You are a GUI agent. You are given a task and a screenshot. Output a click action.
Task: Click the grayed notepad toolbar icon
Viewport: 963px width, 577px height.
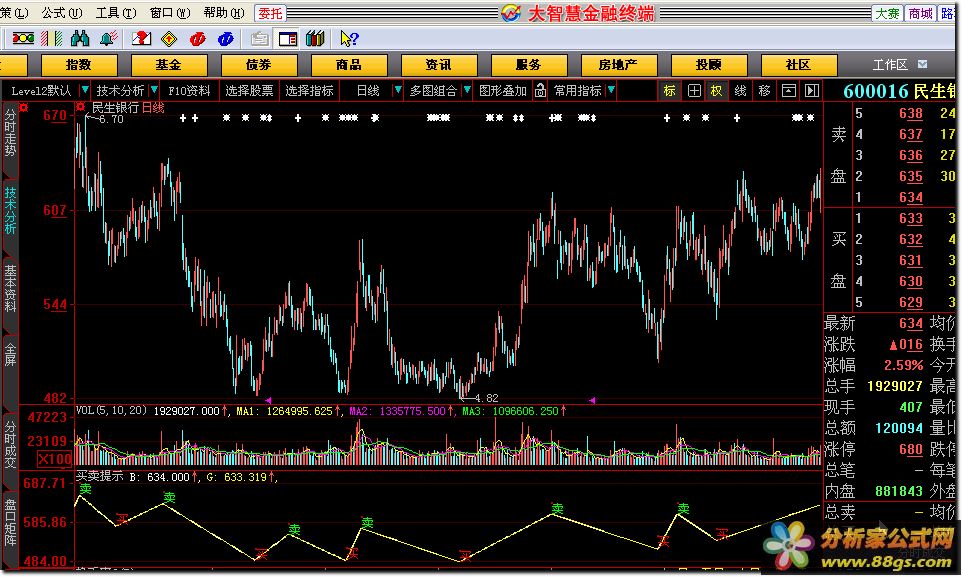coord(260,39)
